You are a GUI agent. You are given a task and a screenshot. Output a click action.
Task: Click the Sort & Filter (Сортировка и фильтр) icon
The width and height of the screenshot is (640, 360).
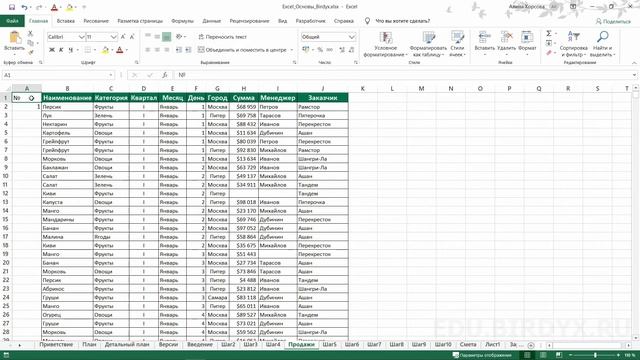(573, 37)
